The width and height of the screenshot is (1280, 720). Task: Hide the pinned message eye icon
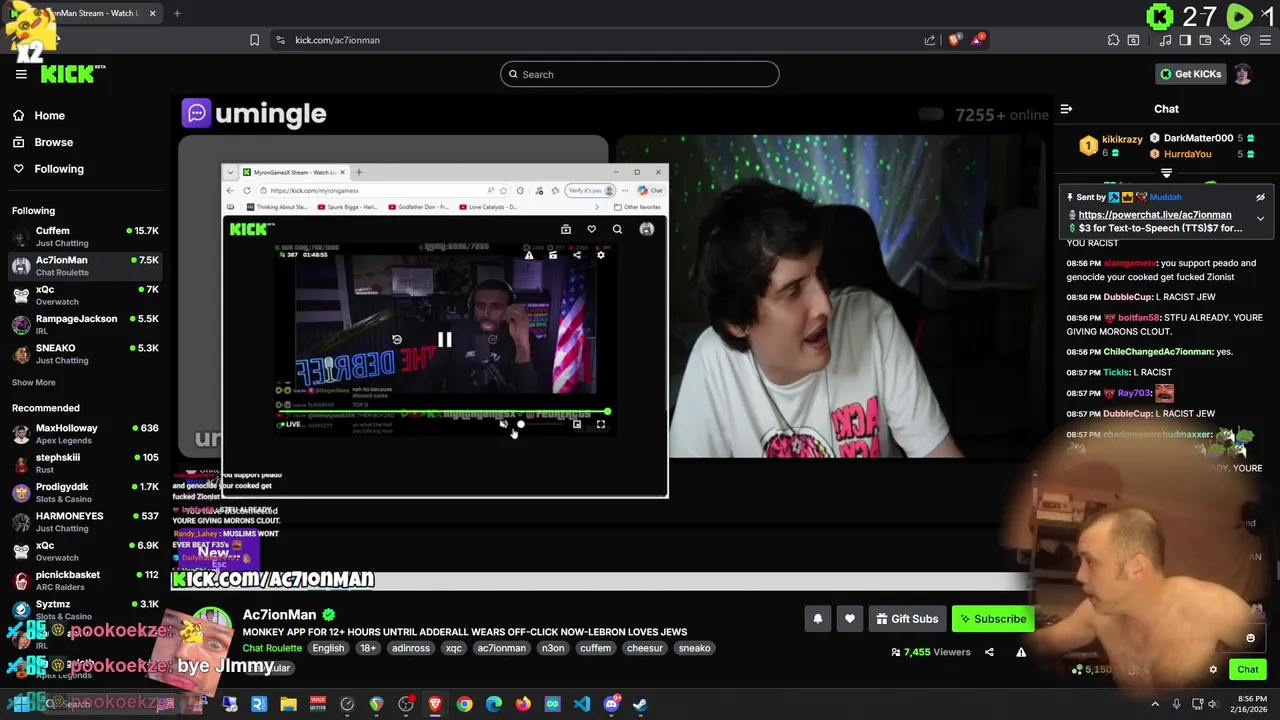click(1260, 197)
